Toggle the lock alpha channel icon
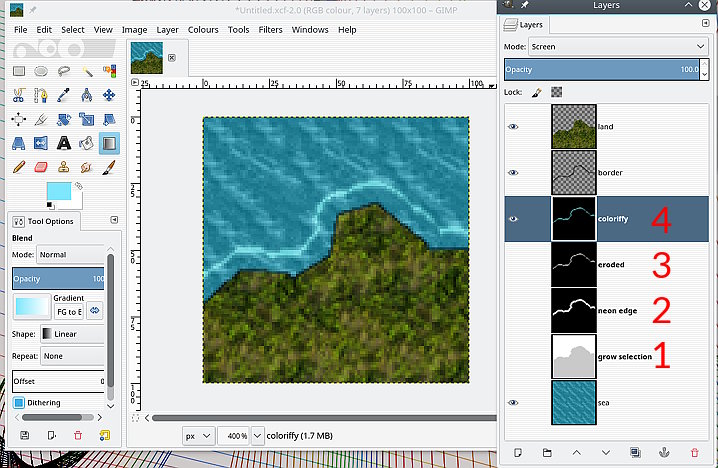Image resolution: width=718 pixels, height=468 pixels. tap(556, 93)
